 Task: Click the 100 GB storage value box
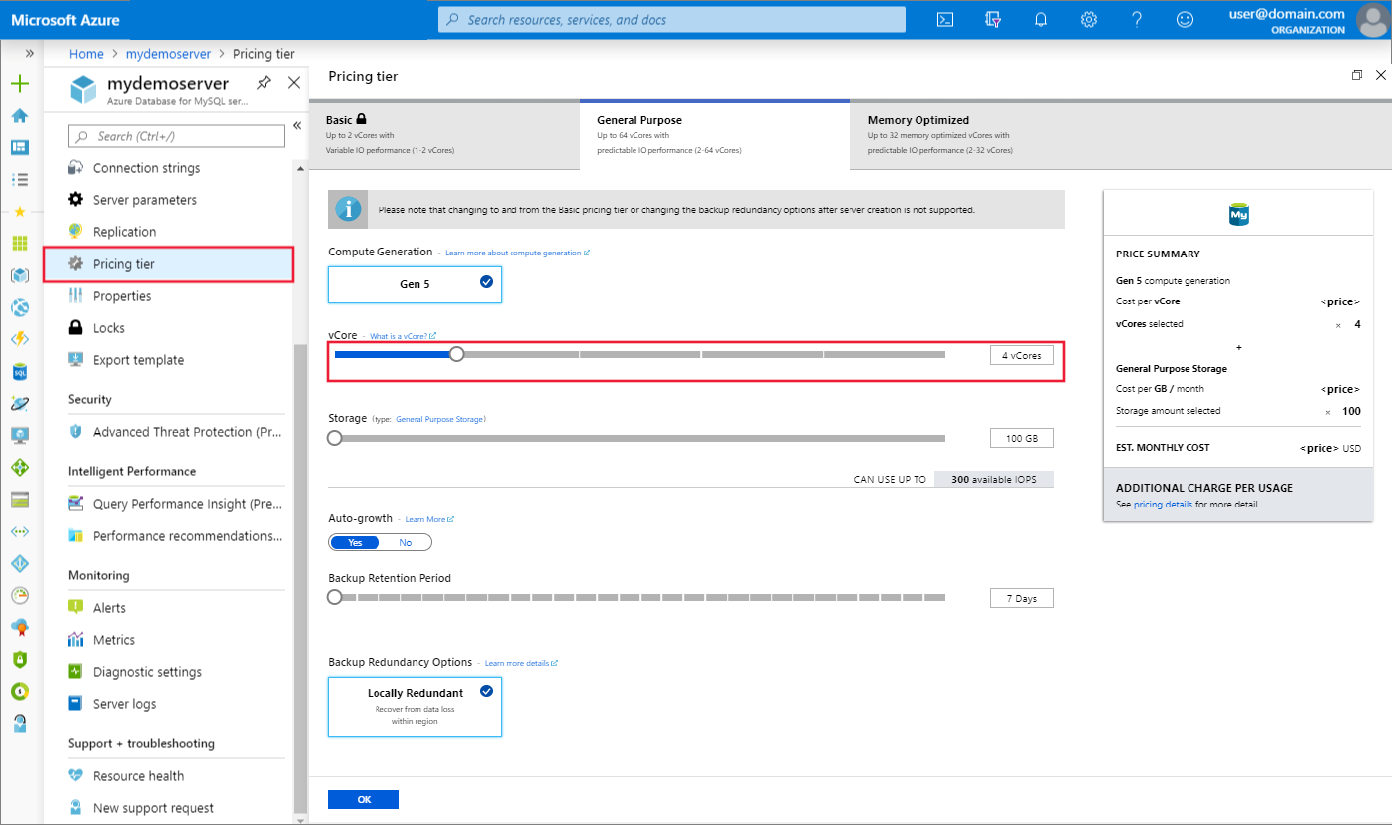tap(1022, 438)
